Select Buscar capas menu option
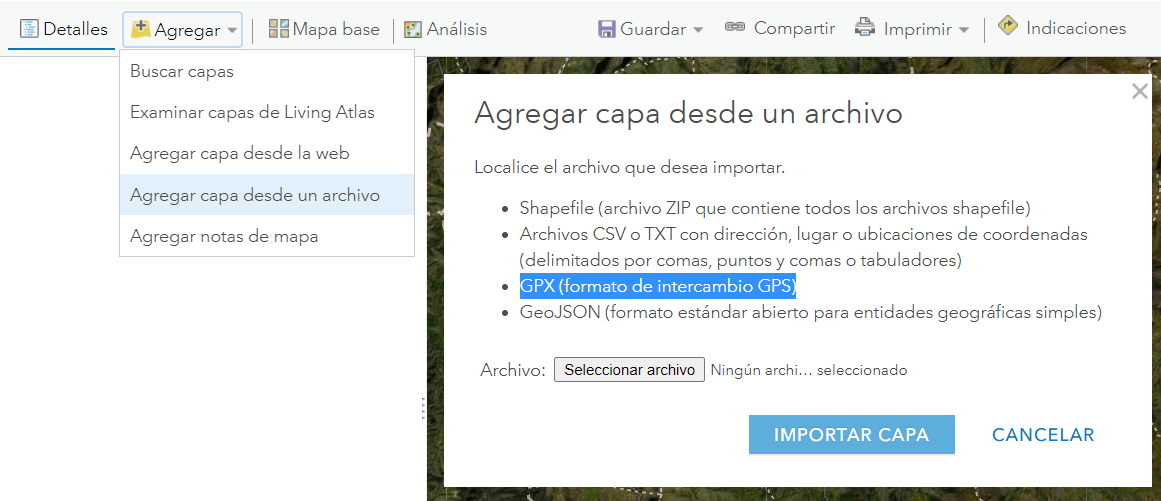The image size is (1161, 501). click(182, 72)
